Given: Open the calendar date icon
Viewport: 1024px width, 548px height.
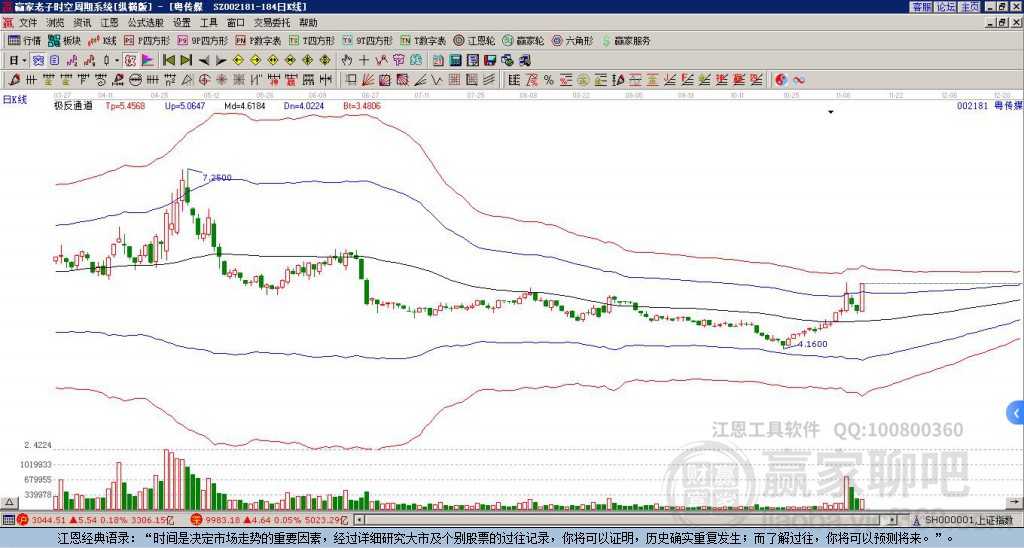Looking at the screenshot, I should coord(438,61).
